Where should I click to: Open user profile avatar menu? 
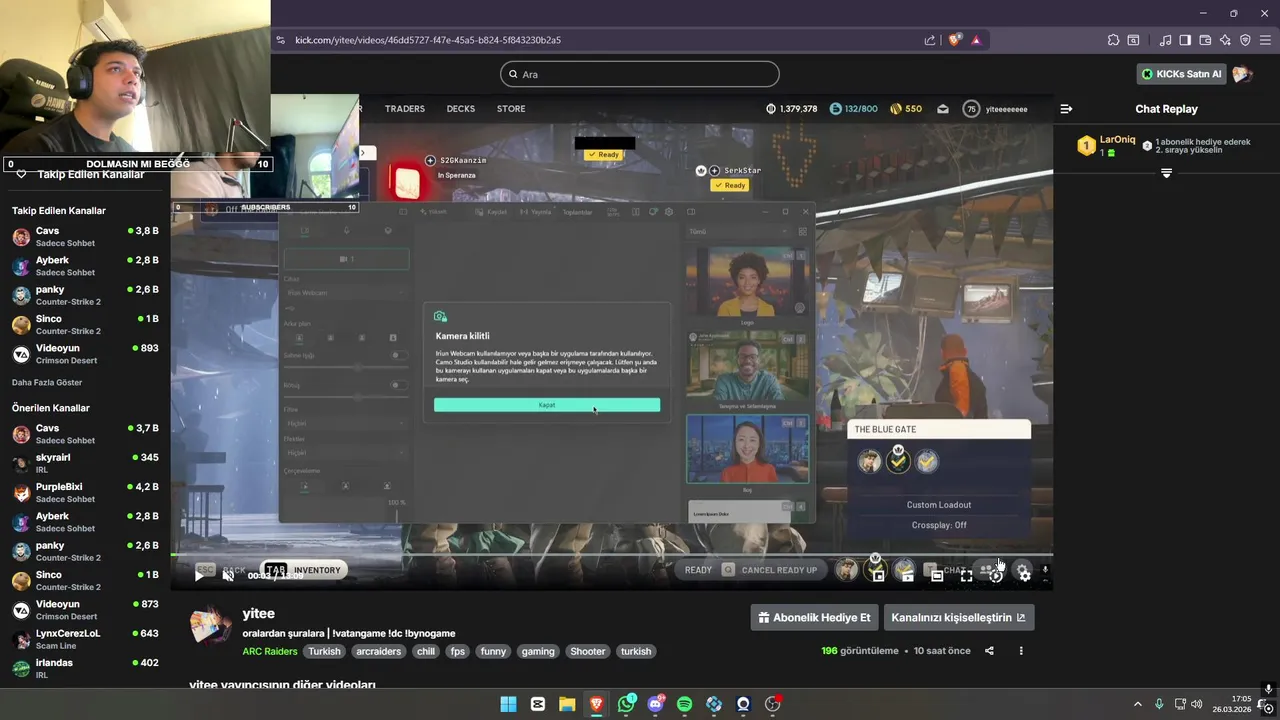(x=1242, y=74)
